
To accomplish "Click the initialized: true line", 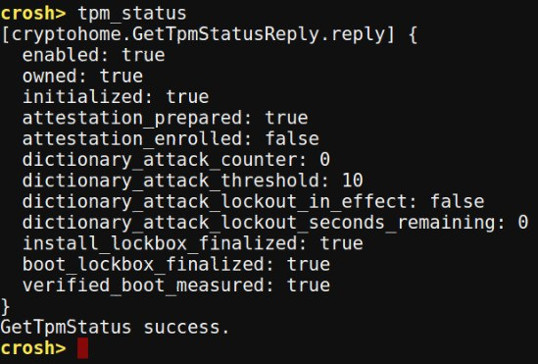I will (116, 97).
